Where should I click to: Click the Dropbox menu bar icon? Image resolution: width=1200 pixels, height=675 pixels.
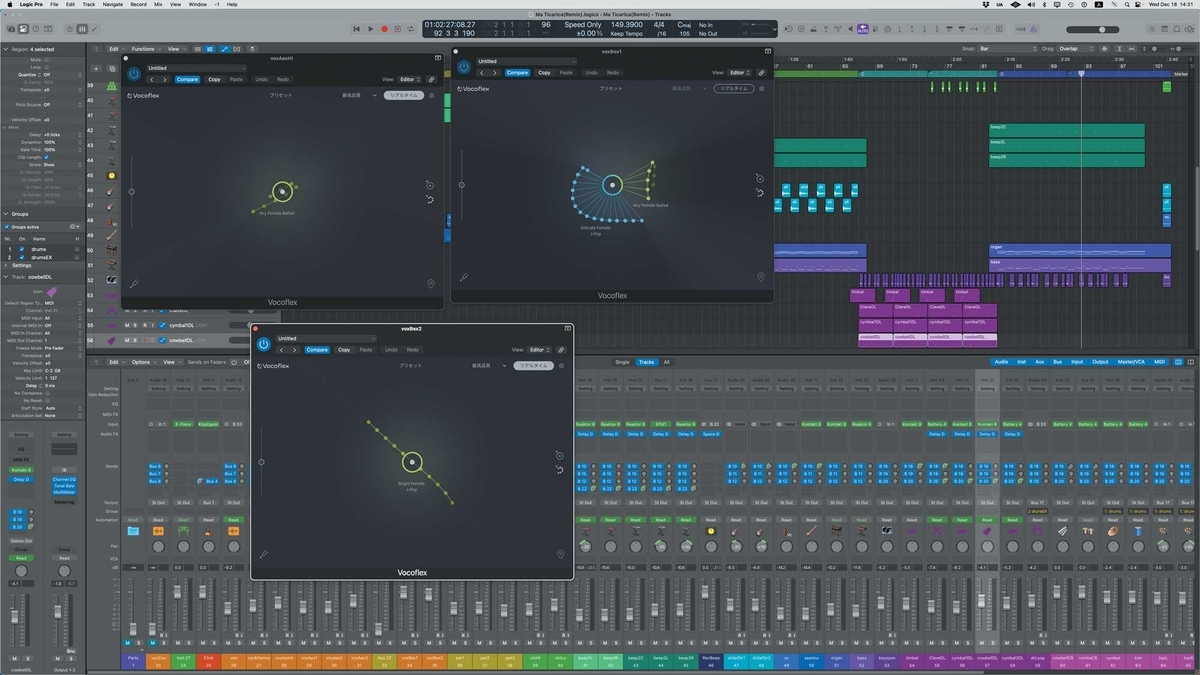point(985,4)
